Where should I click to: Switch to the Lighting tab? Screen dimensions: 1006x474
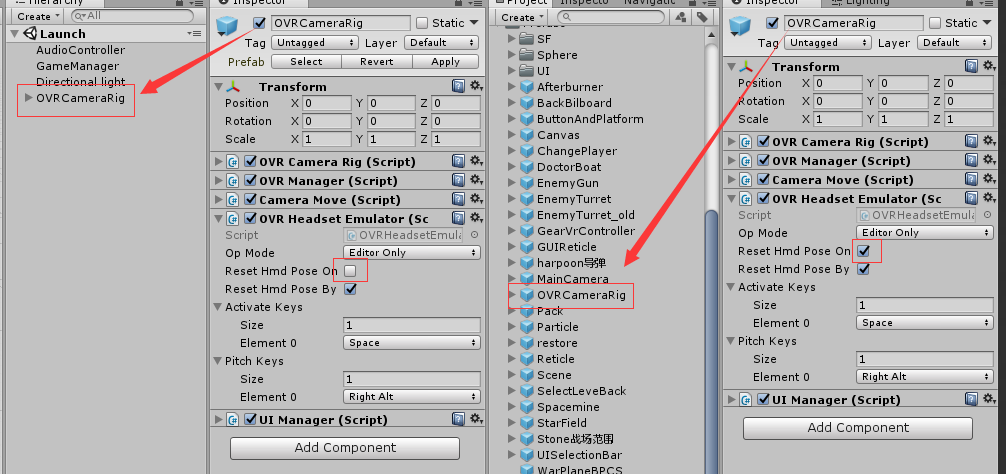click(859, 3)
